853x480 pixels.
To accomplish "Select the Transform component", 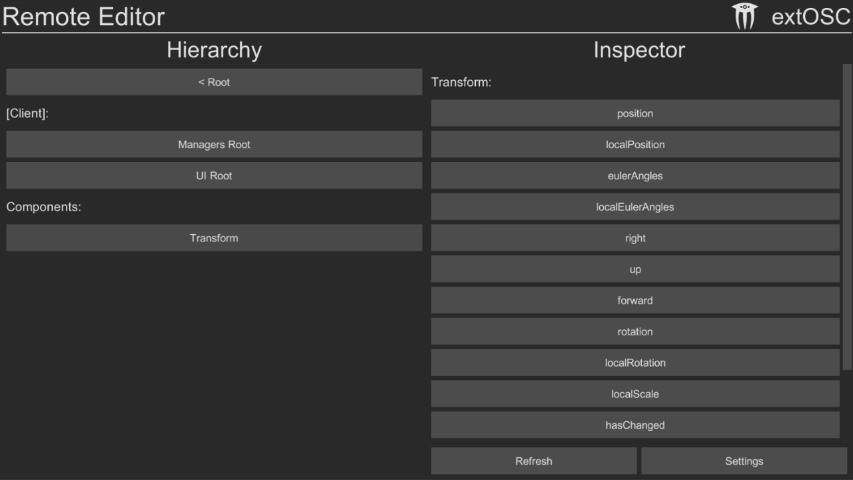I will 214,238.
